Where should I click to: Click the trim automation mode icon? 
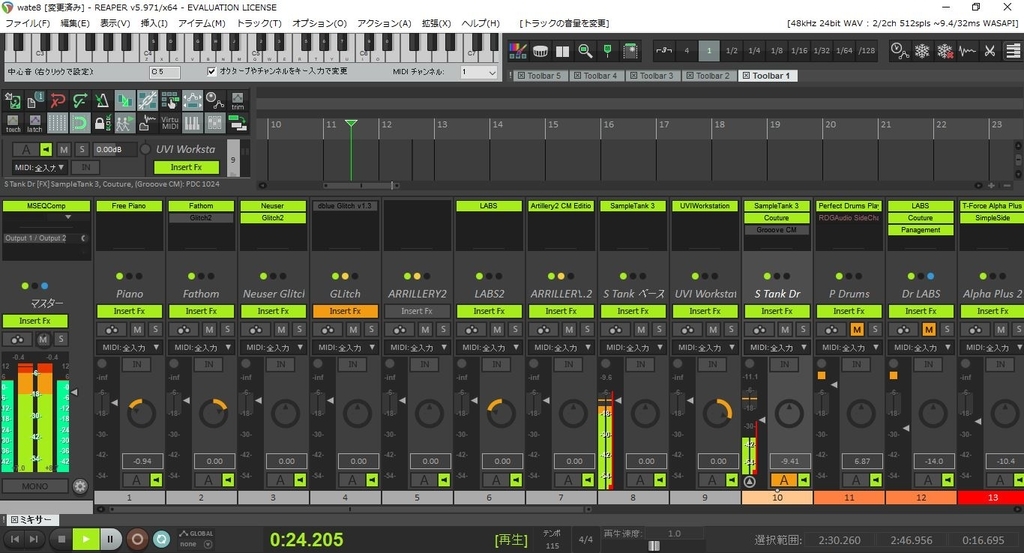coord(238,101)
